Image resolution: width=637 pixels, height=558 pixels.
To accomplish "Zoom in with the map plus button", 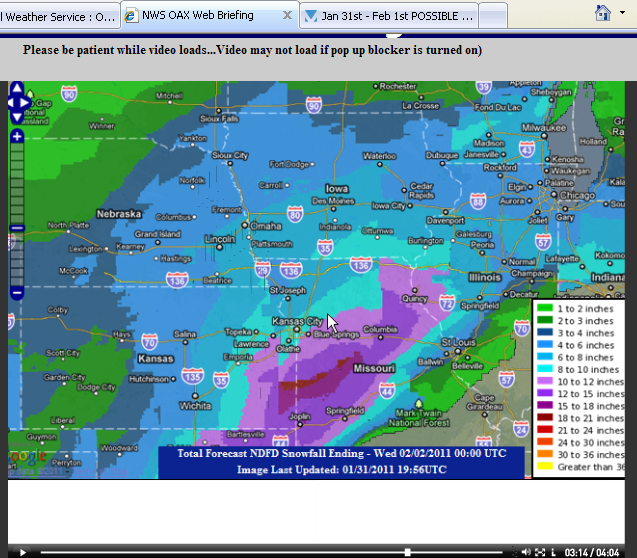I will [17, 136].
